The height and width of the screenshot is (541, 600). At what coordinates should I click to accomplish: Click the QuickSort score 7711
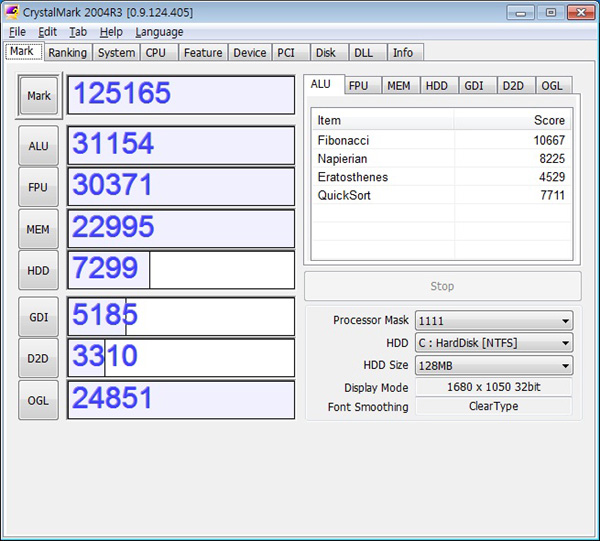pyautogui.click(x=552, y=195)
